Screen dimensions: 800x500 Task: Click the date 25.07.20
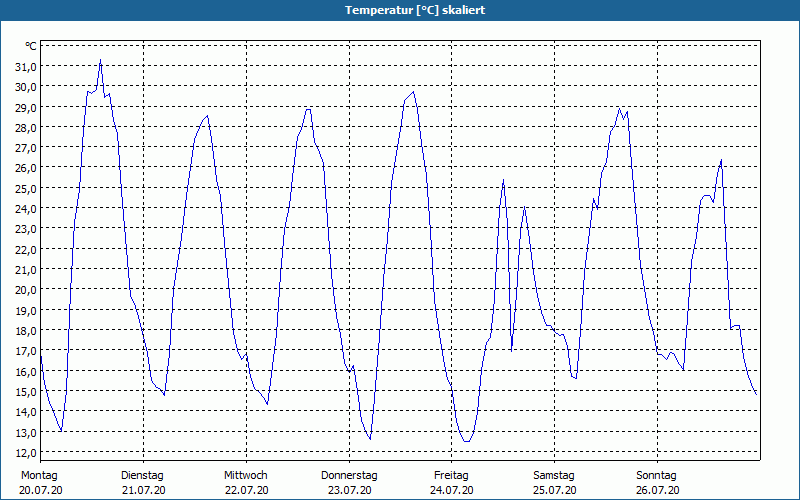tap(555, 490)
